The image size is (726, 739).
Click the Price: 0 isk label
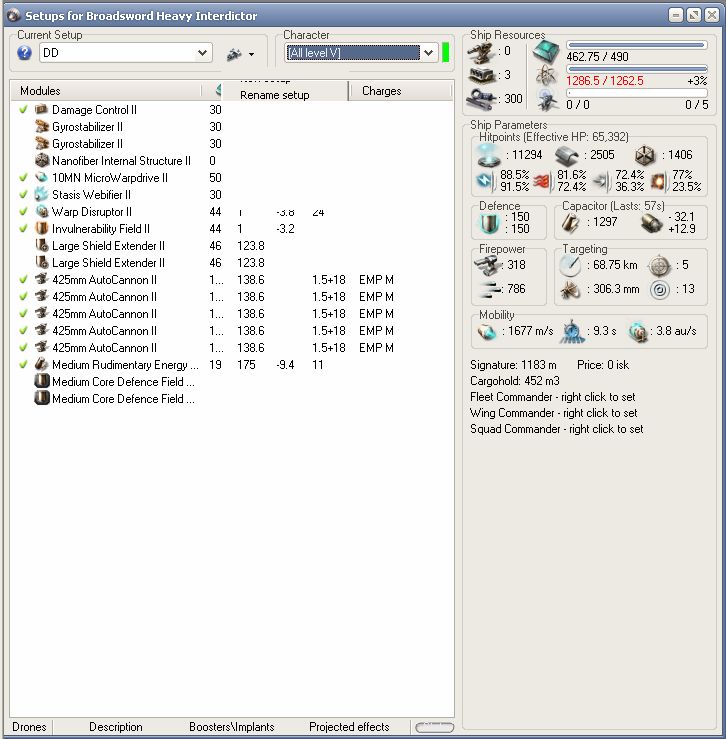(603, 365)
